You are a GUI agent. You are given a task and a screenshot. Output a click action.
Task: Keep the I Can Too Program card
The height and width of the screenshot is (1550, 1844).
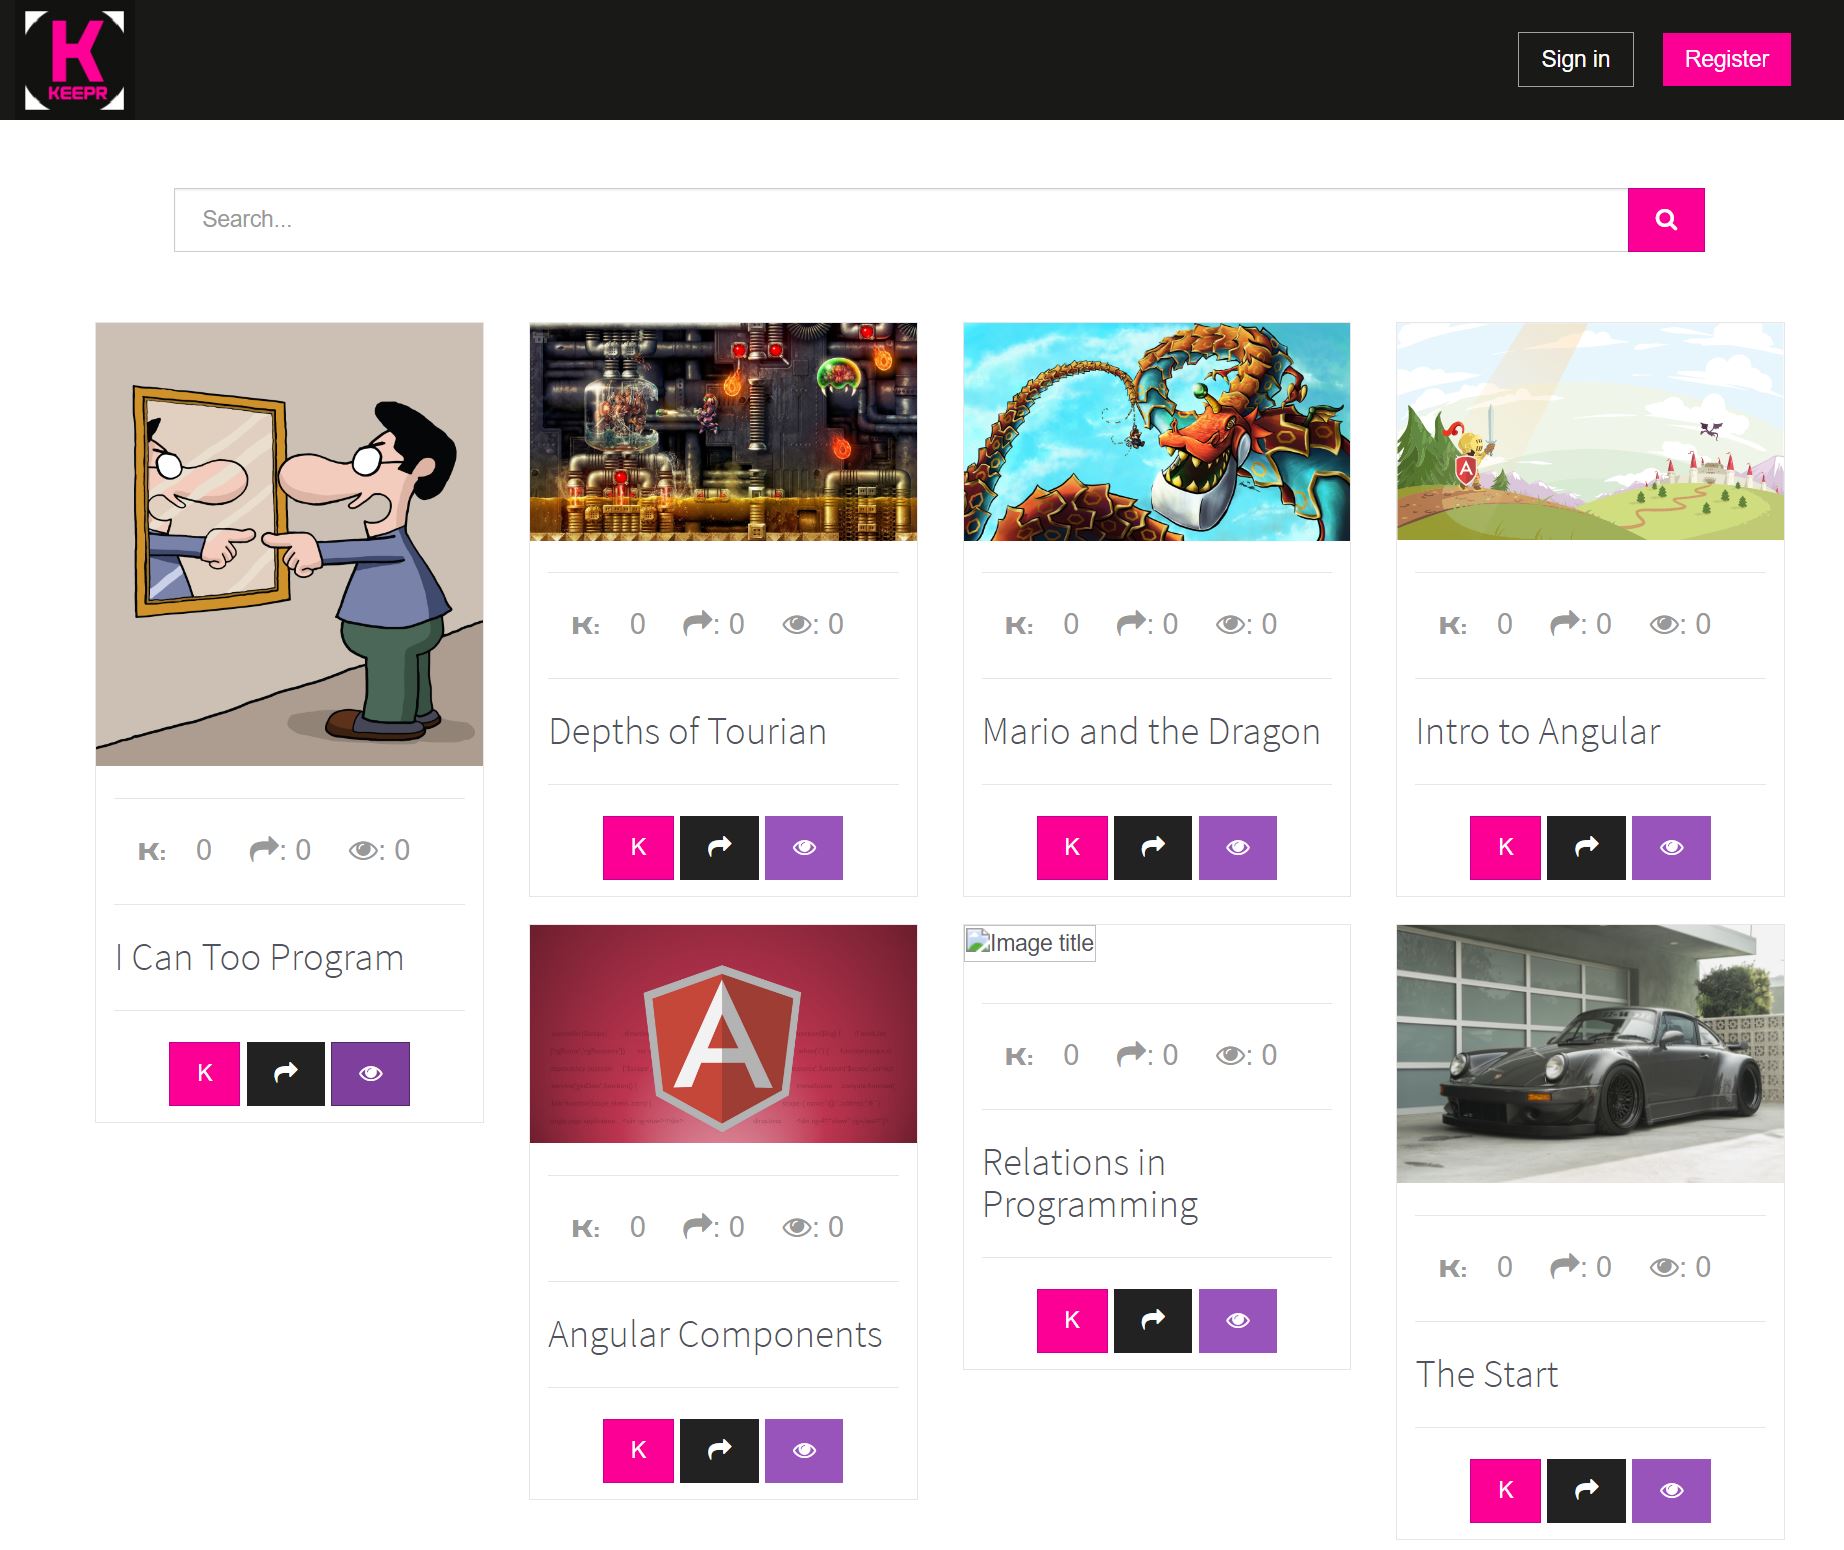pos(204,1074)
